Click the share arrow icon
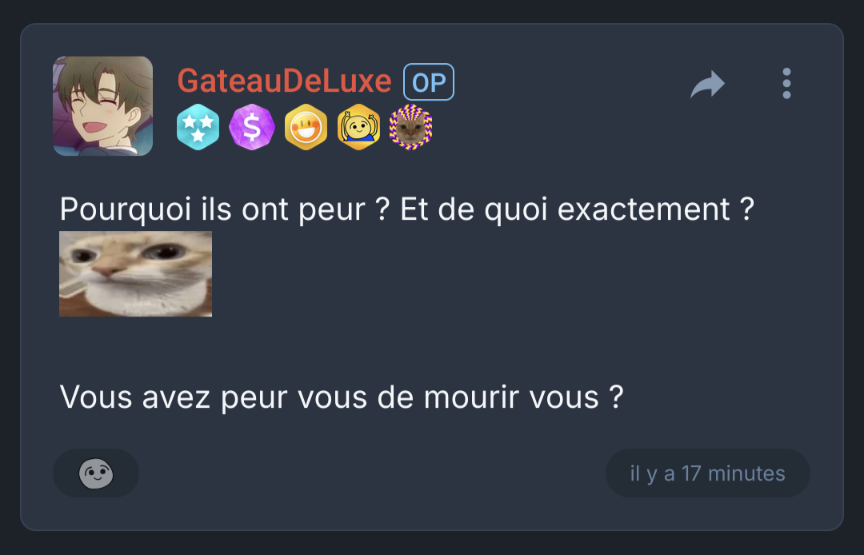The image size is (864, 555). point(708,84)
